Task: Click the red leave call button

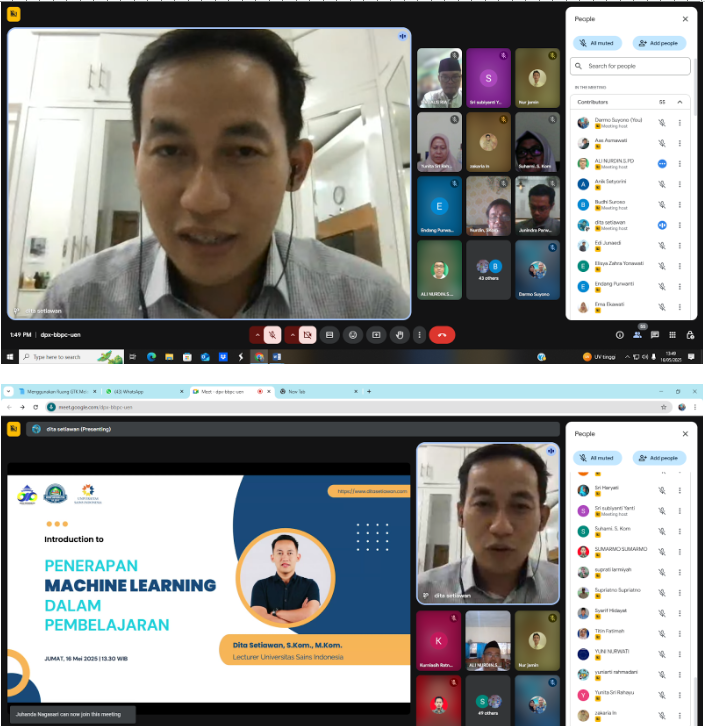Action: click(x=442, y=335)
